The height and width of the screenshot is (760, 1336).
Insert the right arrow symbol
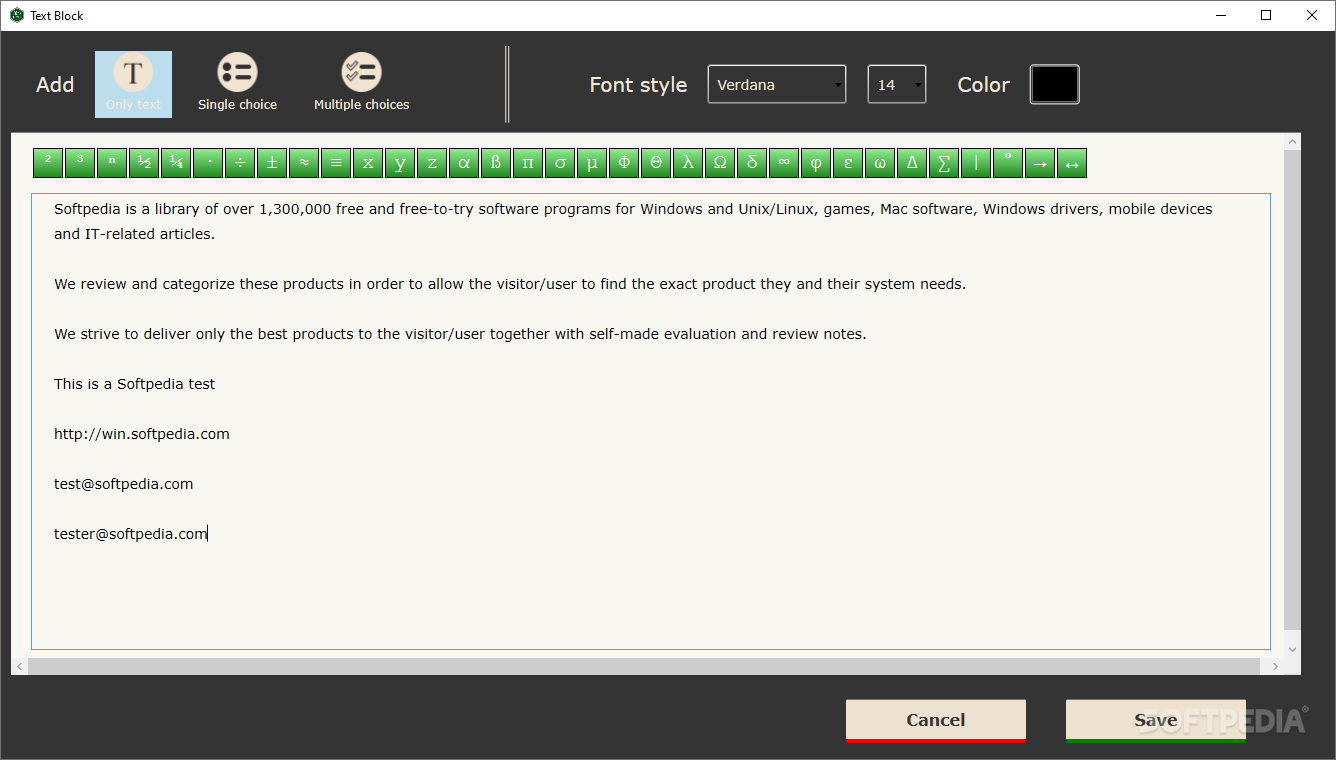[x=1040, y=163]
